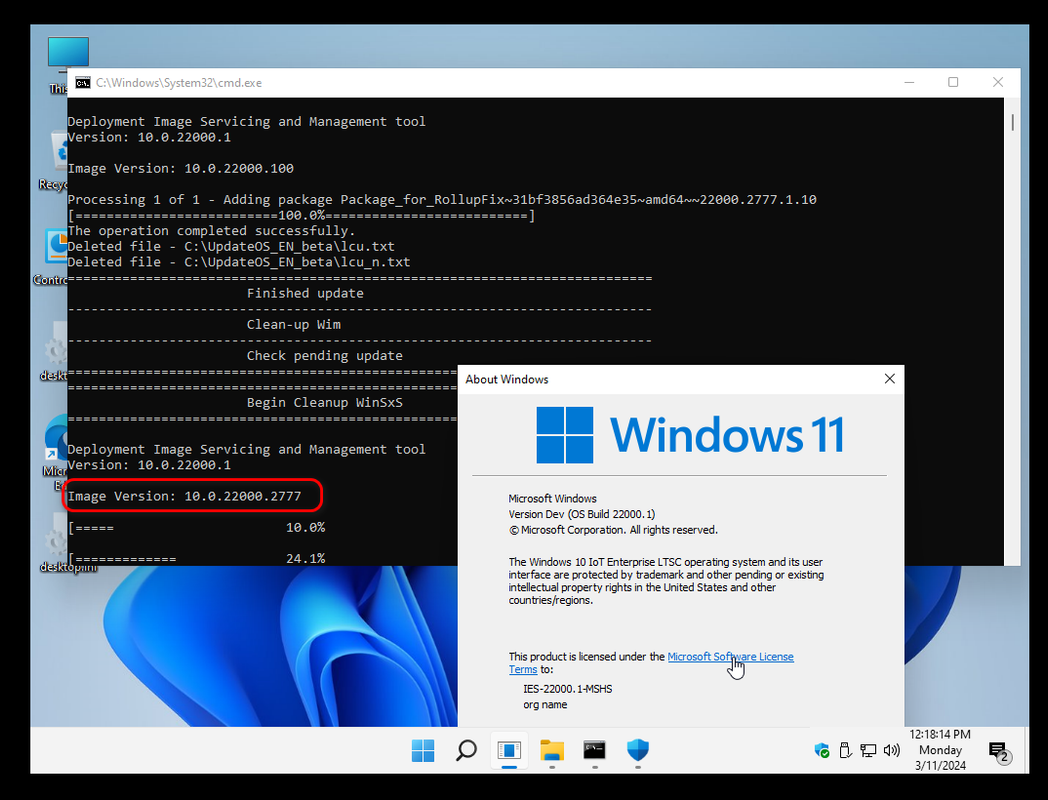
Task: Click the Image Version 10.0.22000.100 line
Action: click(180, 168)
